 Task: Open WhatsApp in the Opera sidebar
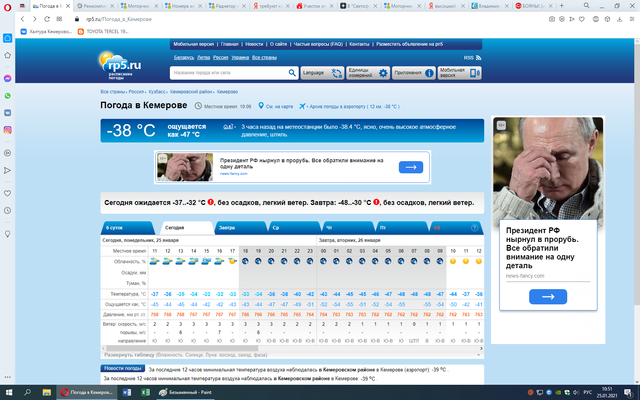(7, 96)
